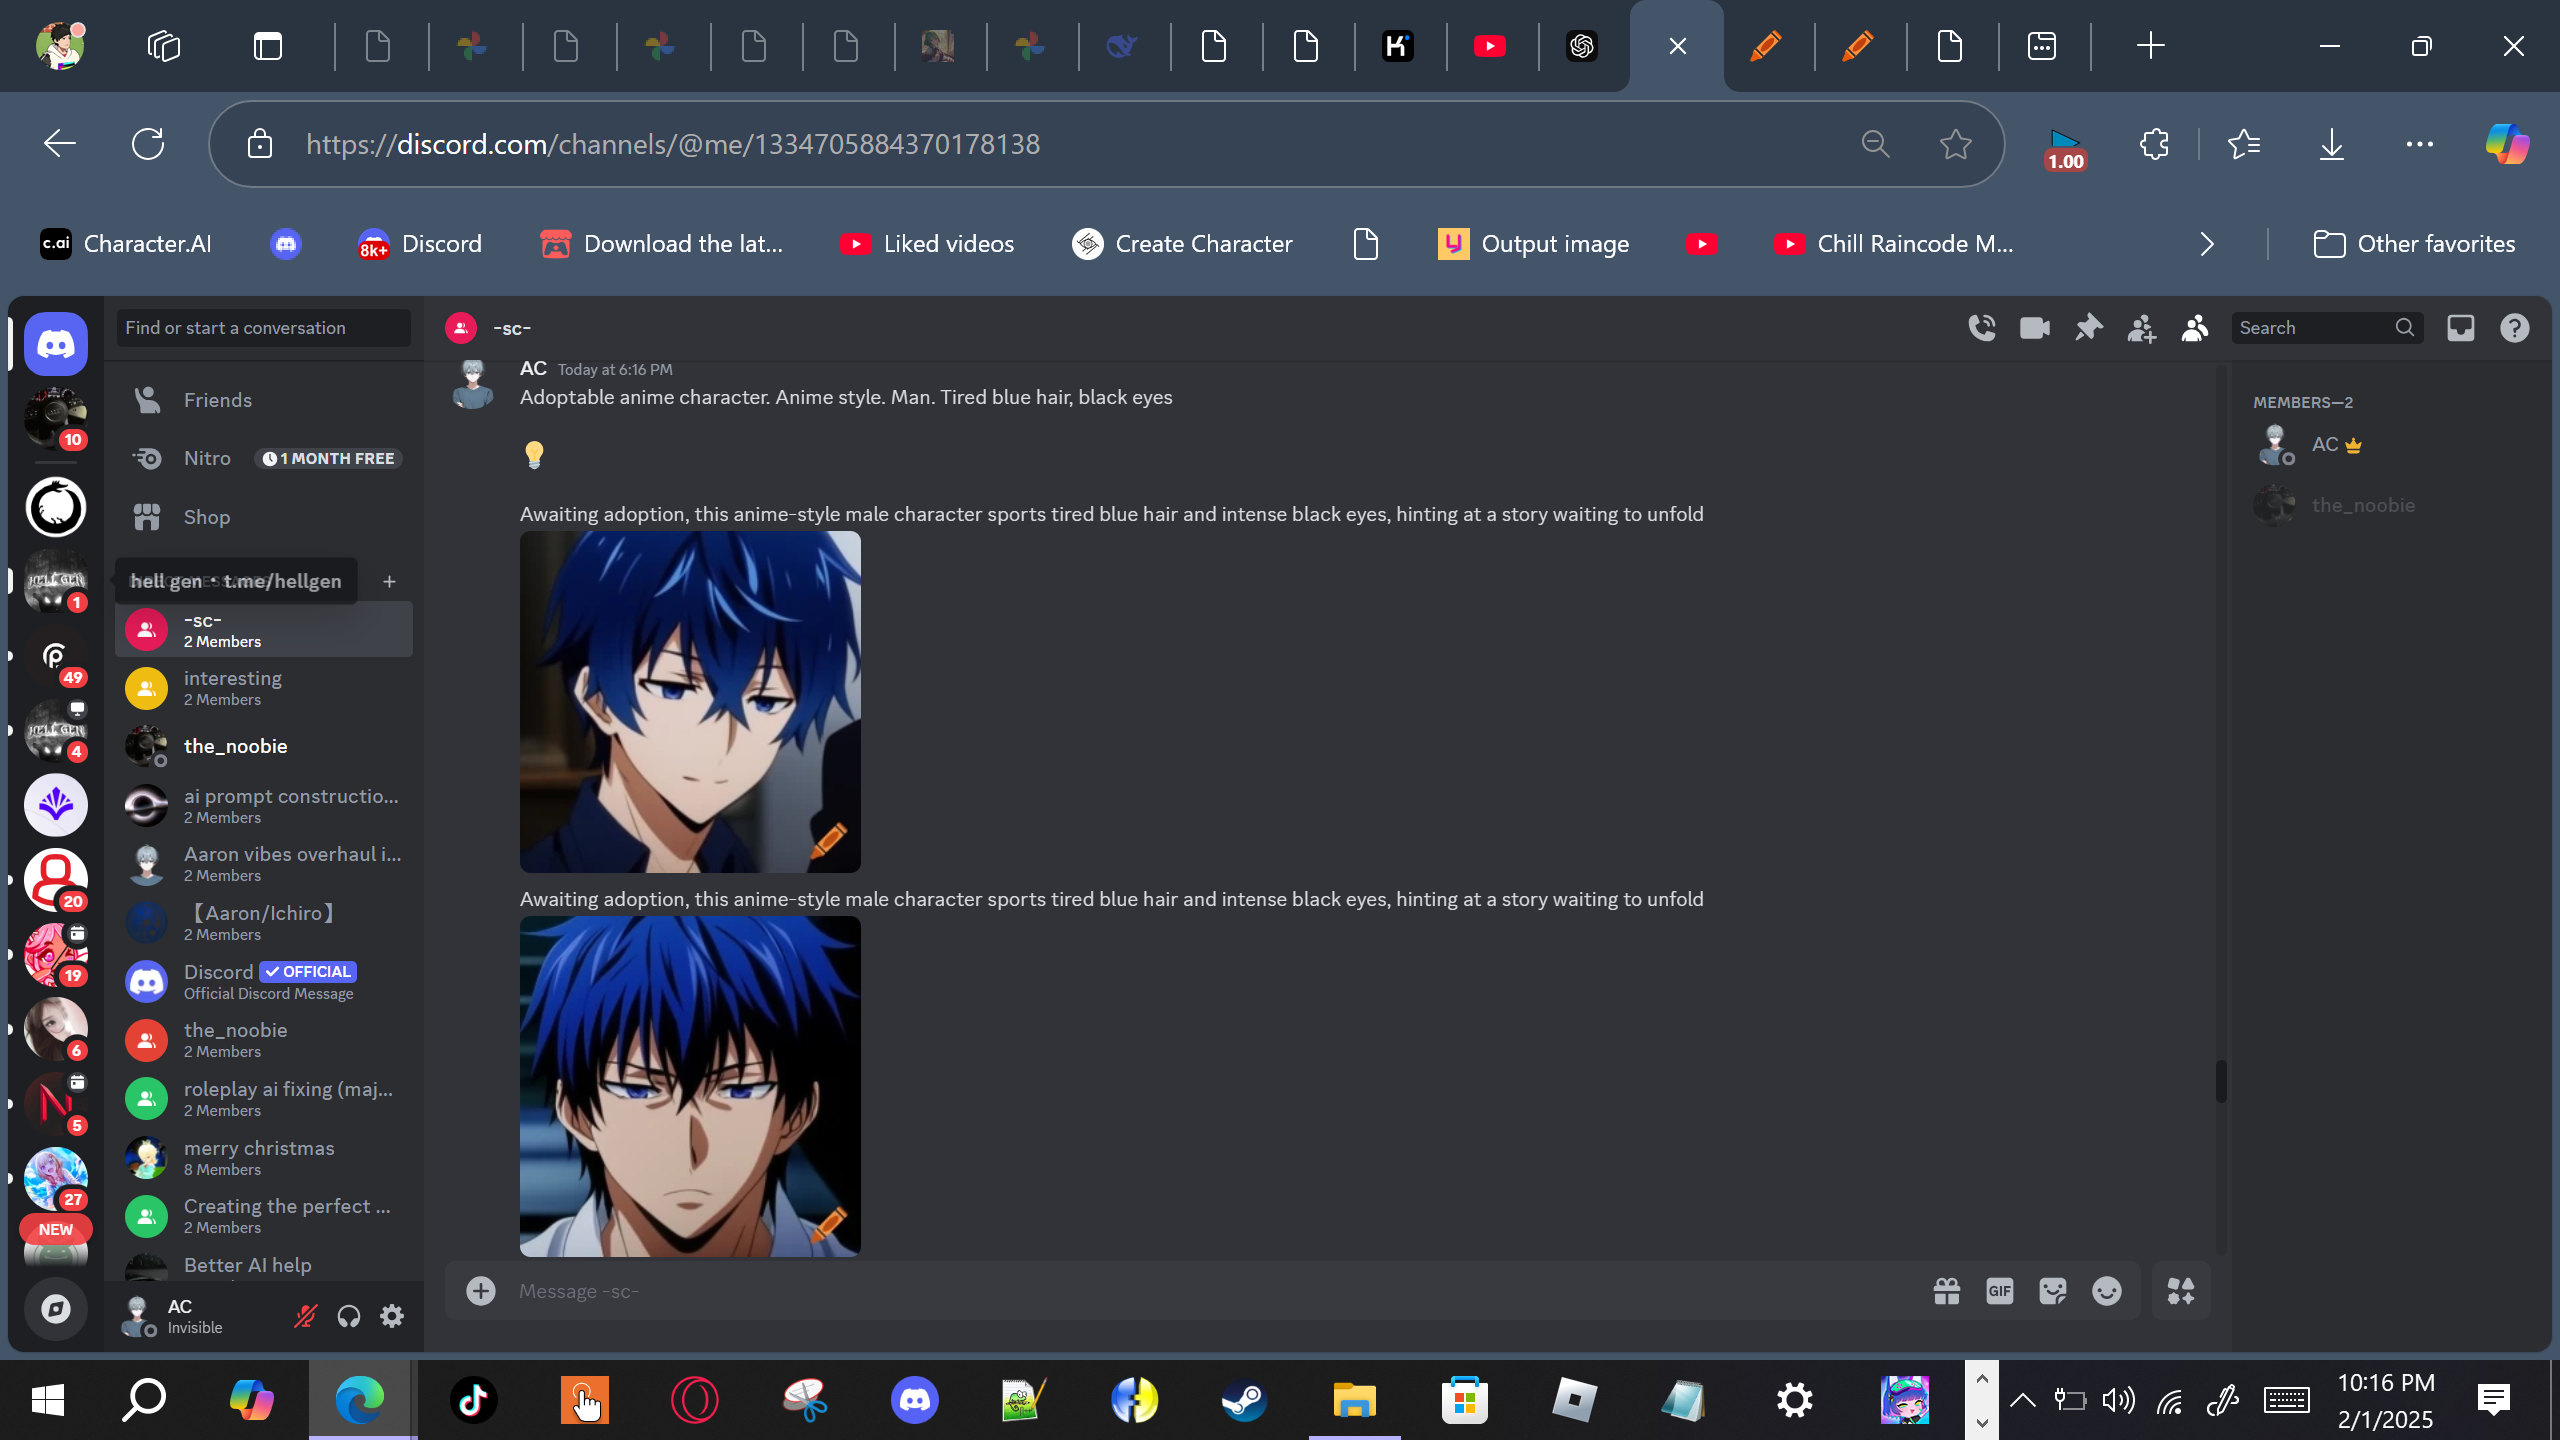Image resolution: width=2560 pixels, height=1440 pixels.
Task: Expand the bookmarks bar overflow chevron
Action: 2207,244
